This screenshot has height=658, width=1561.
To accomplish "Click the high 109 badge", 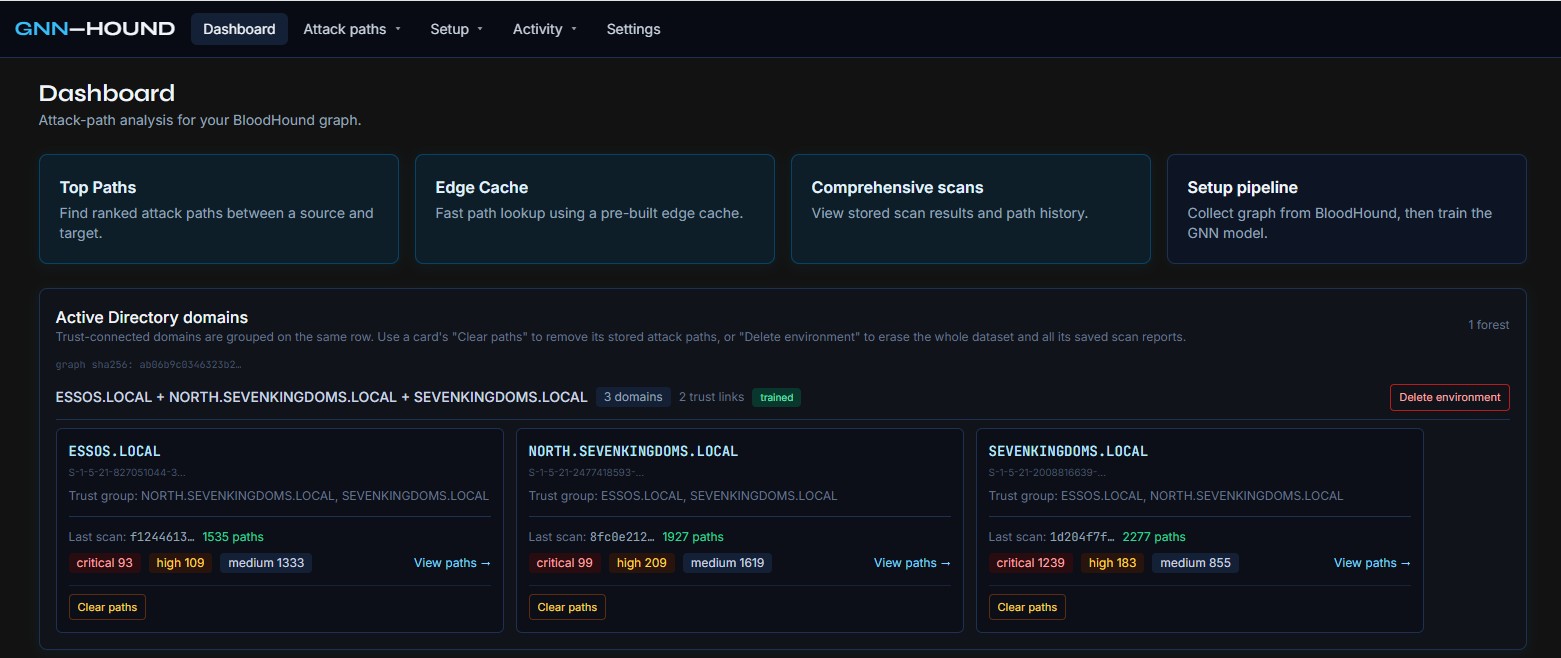I will click(x=180, y=563).
